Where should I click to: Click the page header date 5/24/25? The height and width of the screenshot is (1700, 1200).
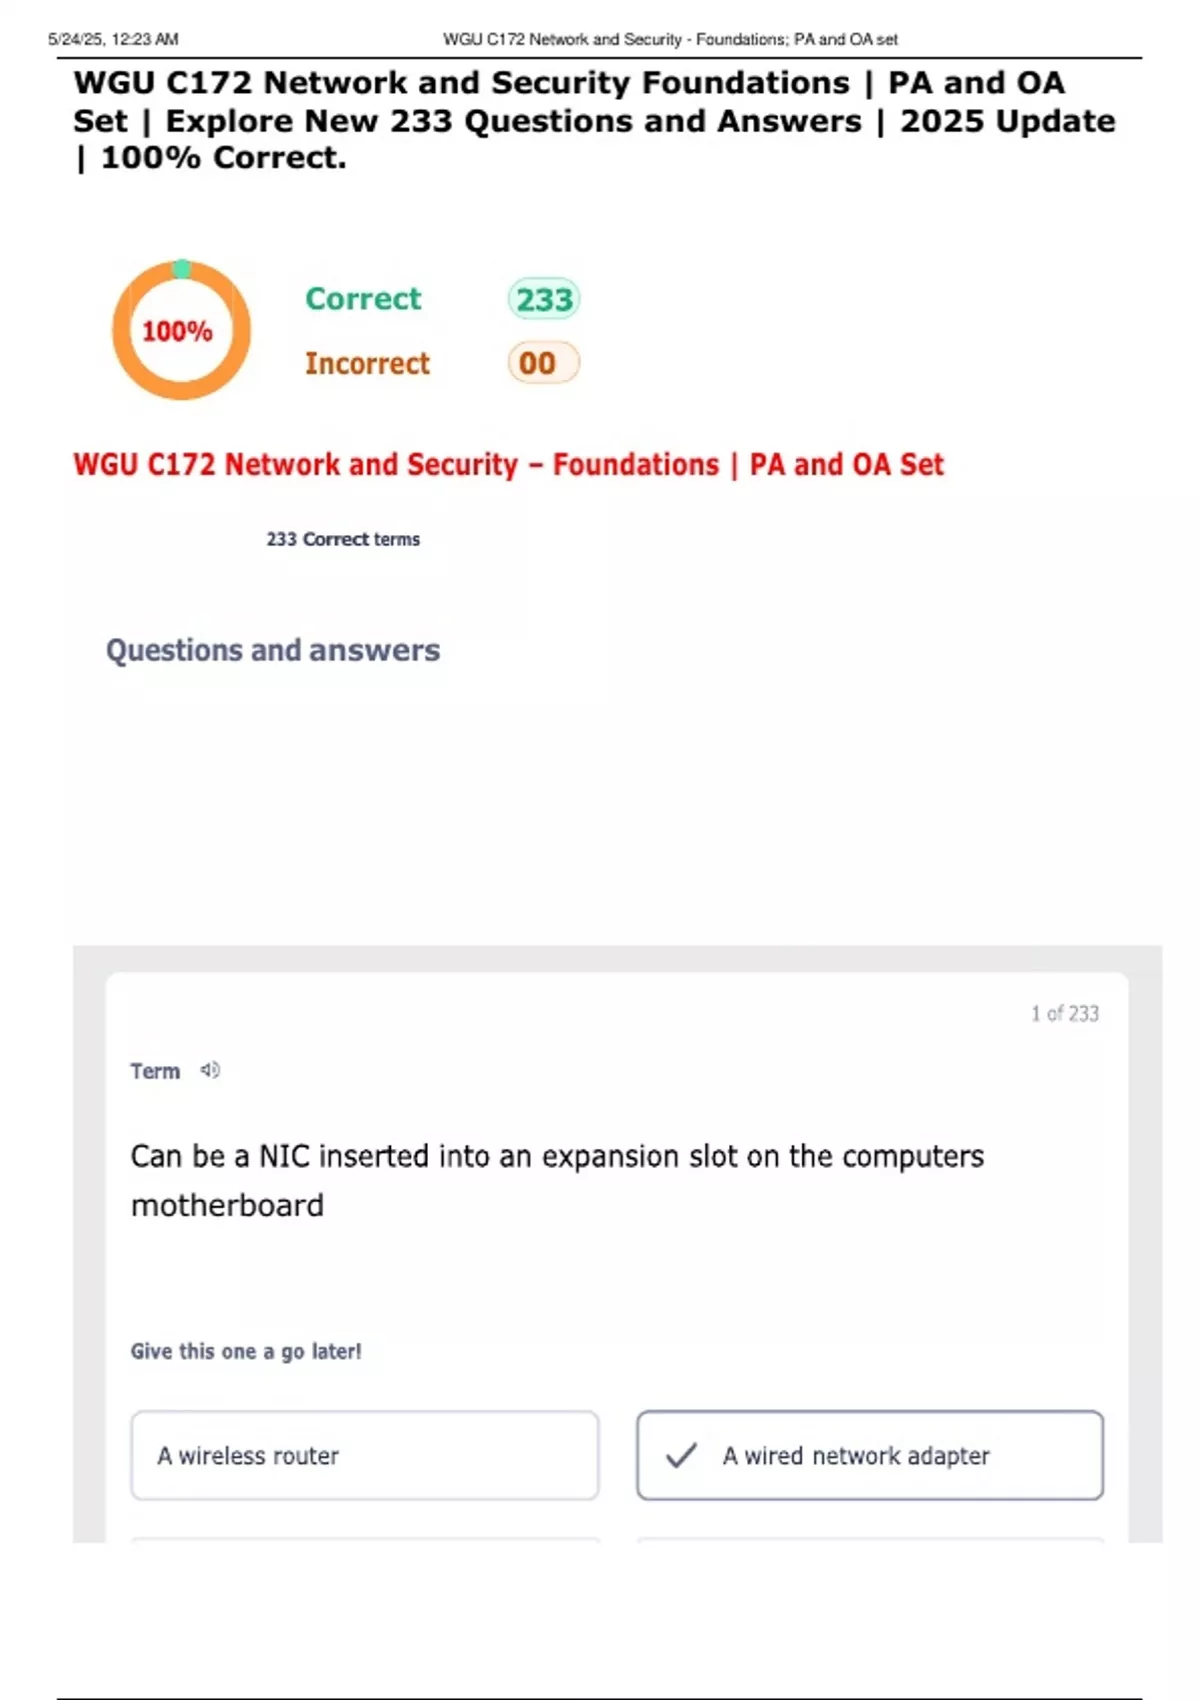pos(113,39)
